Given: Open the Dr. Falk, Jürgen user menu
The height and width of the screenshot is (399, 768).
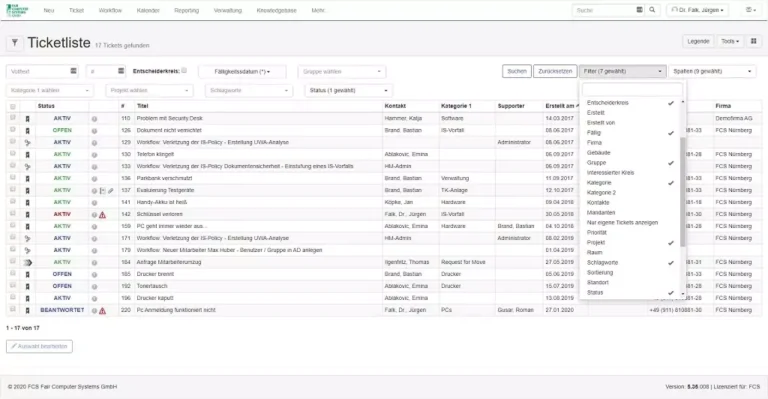Looking at the screenshot, I should [697, 10].
